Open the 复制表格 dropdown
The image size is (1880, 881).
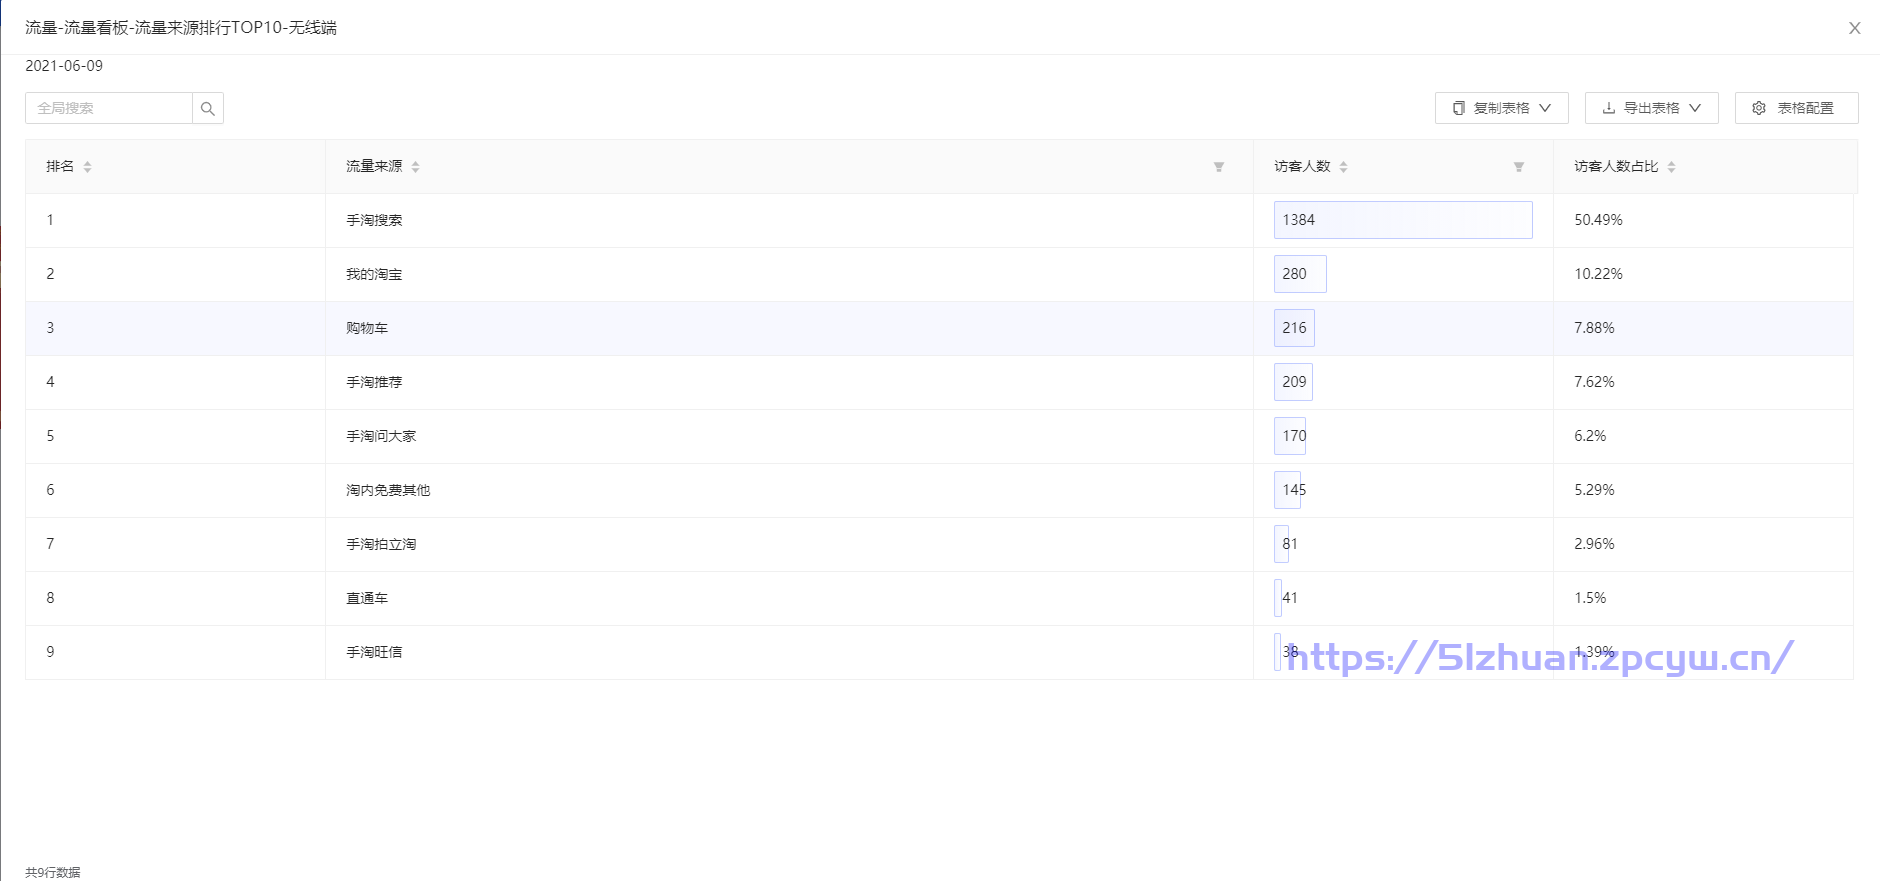click(1501, 108)
